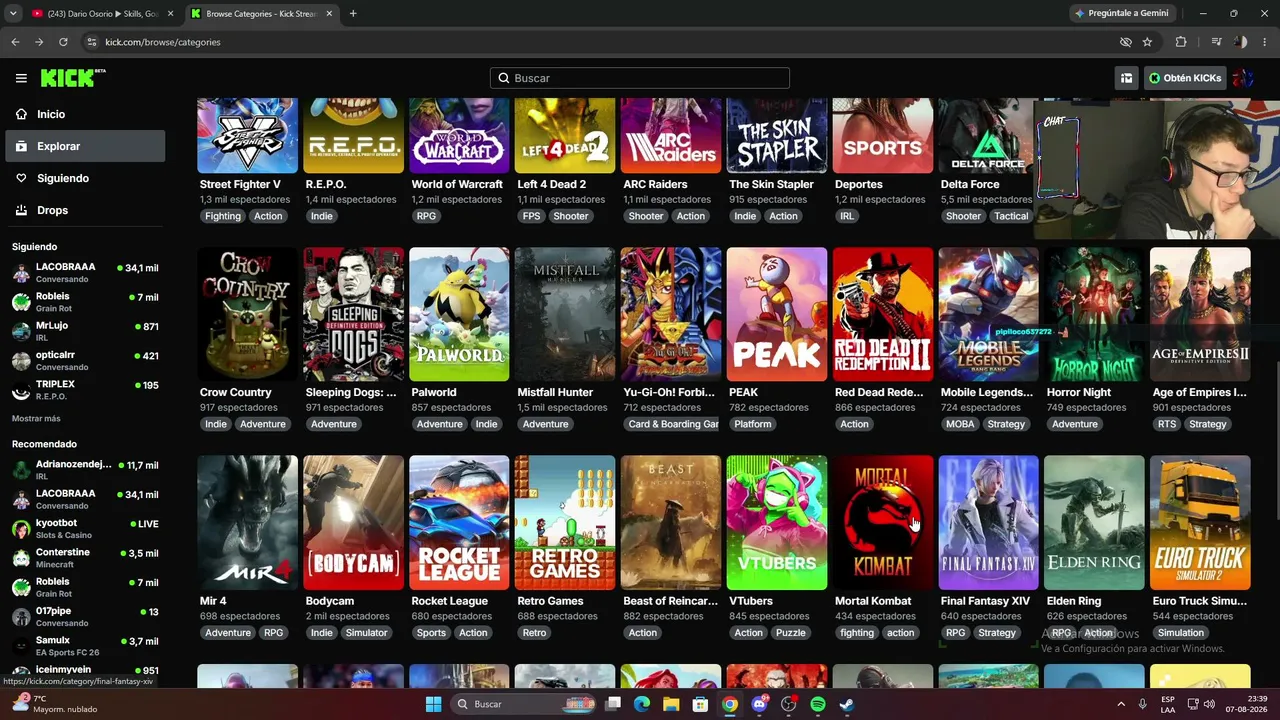This screenshot has height=720, width=1280.
Task: Click the taskbar microphone icon
Action: pos(1142,704)
